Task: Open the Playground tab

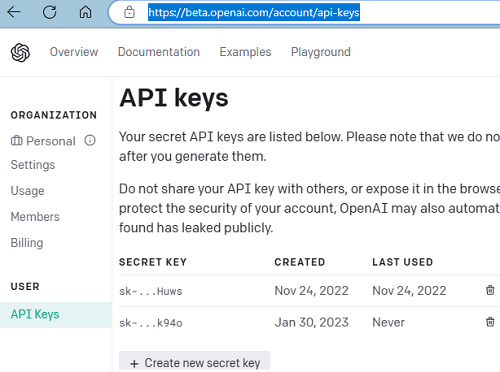Action: pos(321,52)
